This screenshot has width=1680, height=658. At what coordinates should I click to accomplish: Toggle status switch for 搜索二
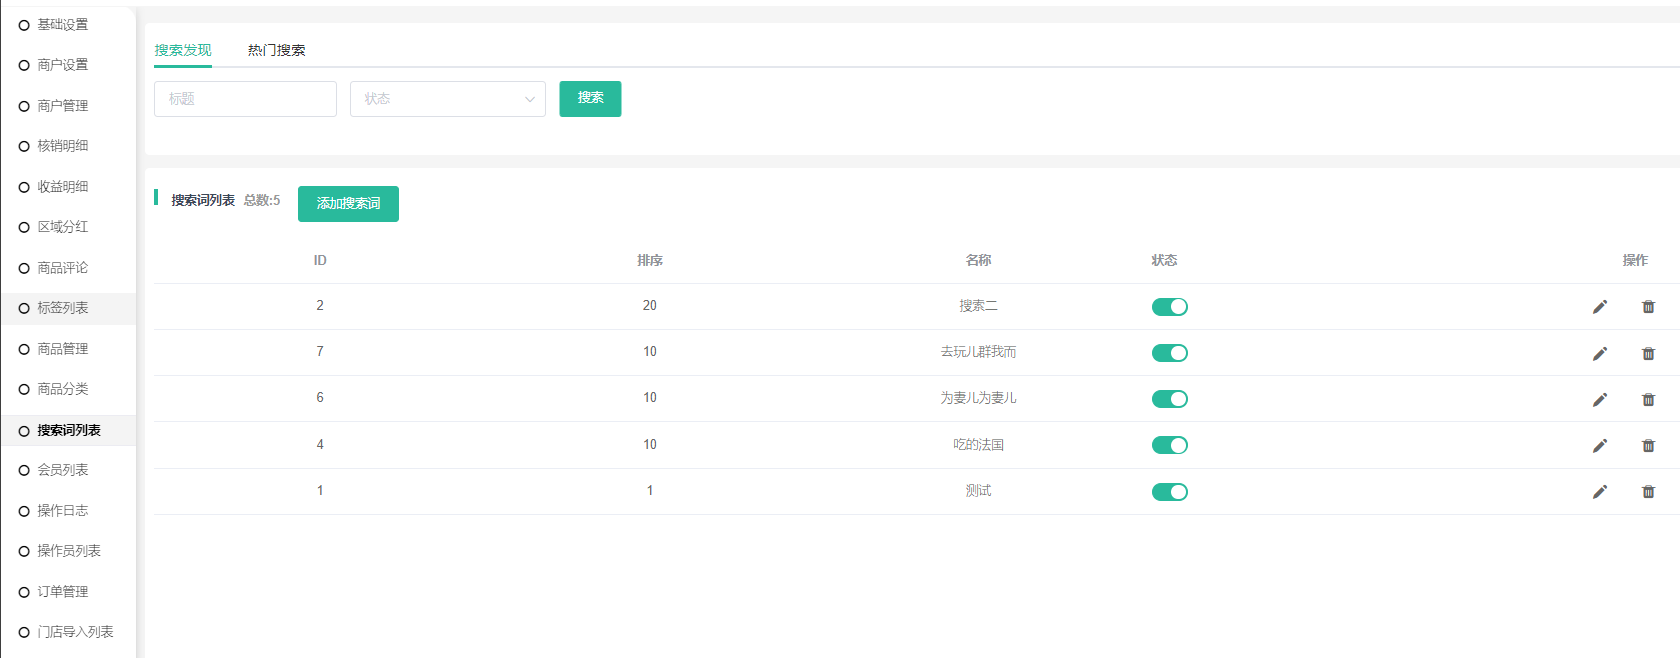pyautogui.click(x=1169, y=307)
